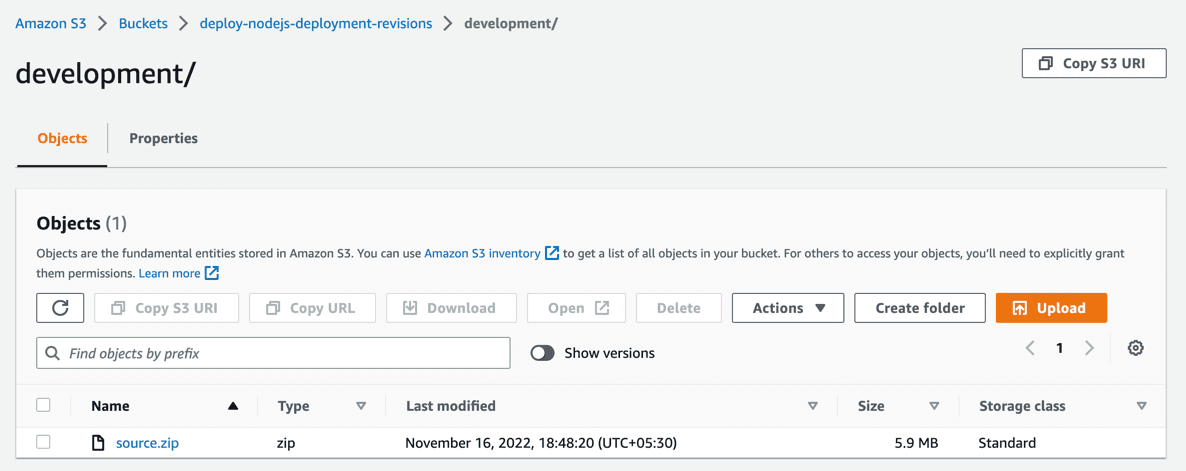
Task: Open the Learn more link
Action: (169, 273)
